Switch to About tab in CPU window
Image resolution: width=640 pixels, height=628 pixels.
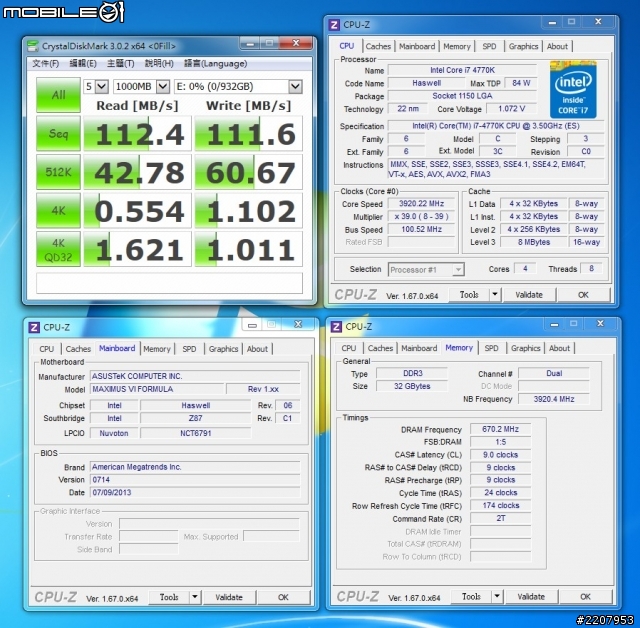(x=557, y=47)
